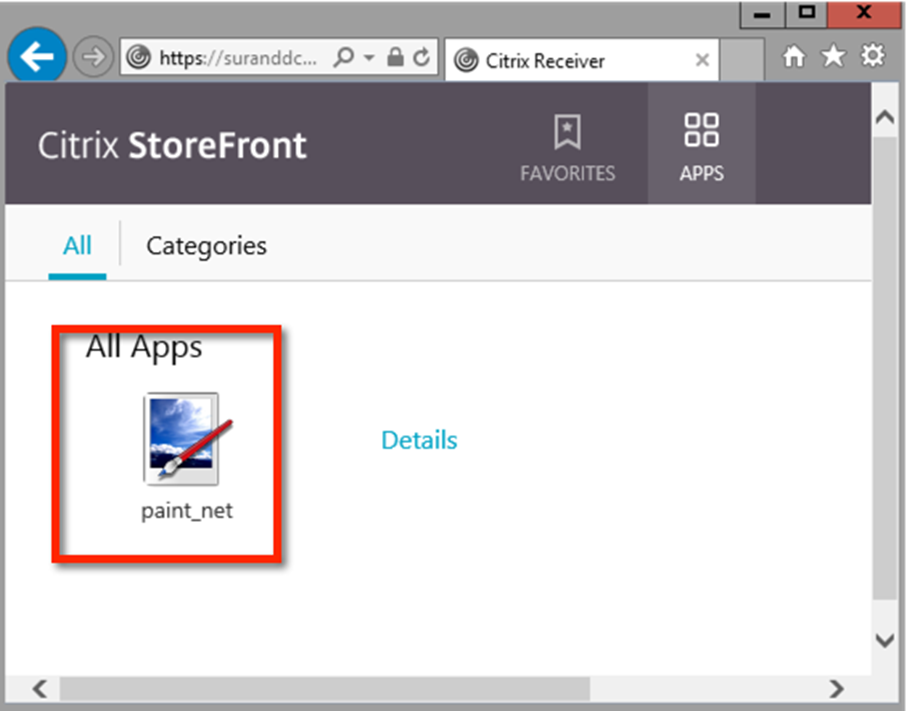
Task: Click the Citrix site icon in address bar
Action: [x=139, y=58]
